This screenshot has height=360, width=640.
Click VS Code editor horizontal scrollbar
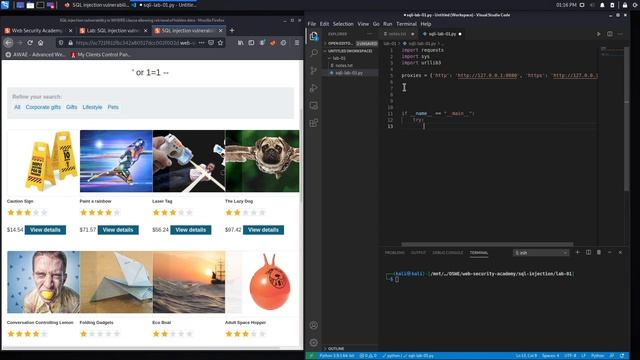tap(487, 244)
